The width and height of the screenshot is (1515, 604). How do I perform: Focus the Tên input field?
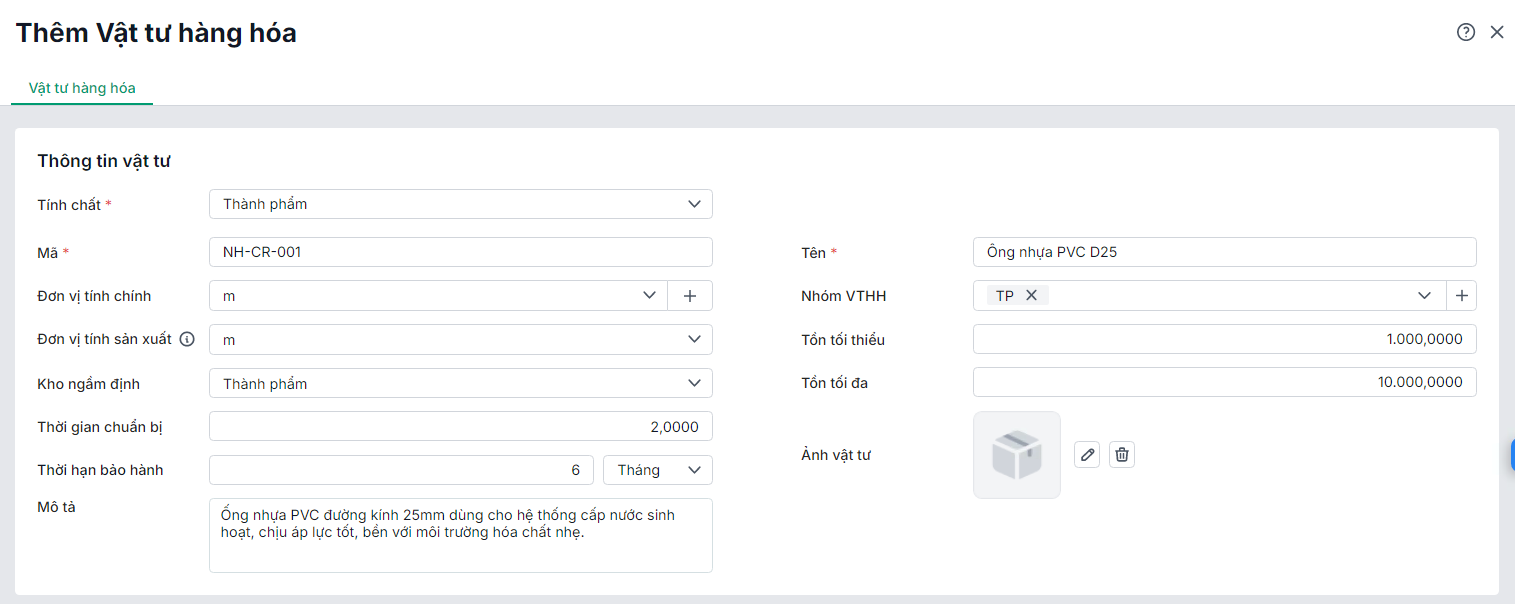1224,252
